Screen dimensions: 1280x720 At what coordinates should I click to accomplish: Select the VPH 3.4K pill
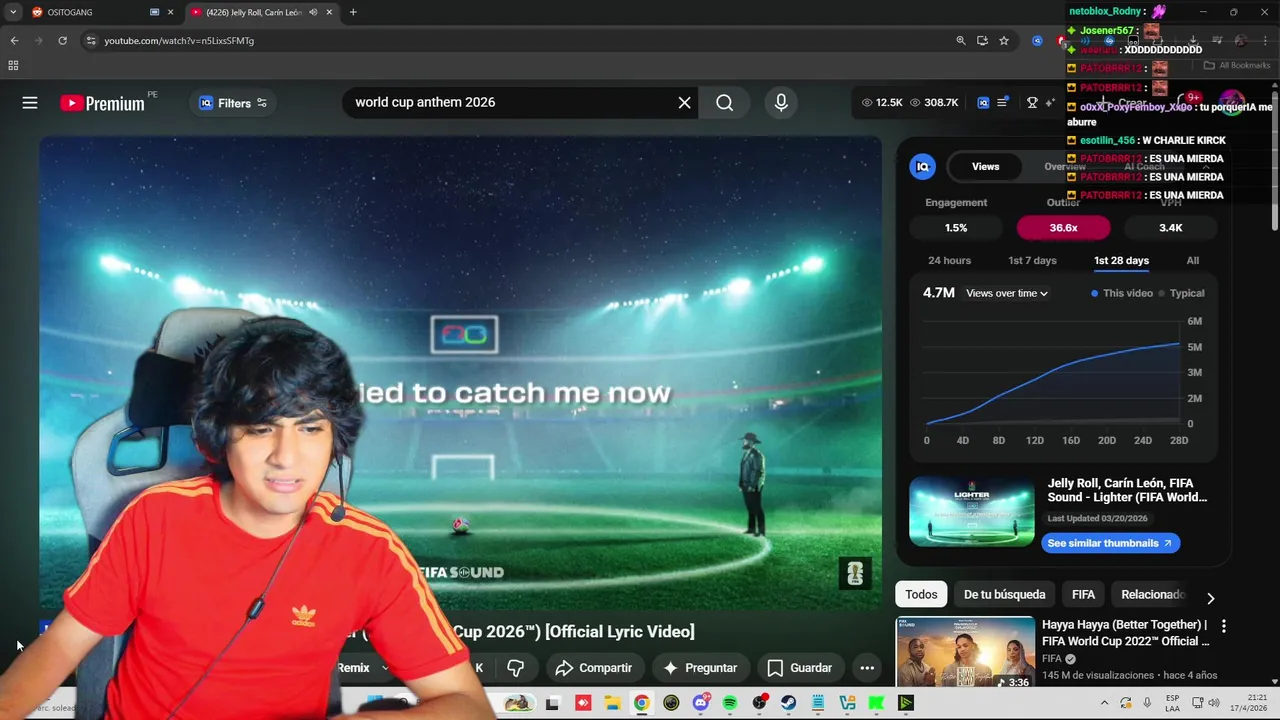point(1171,228)
